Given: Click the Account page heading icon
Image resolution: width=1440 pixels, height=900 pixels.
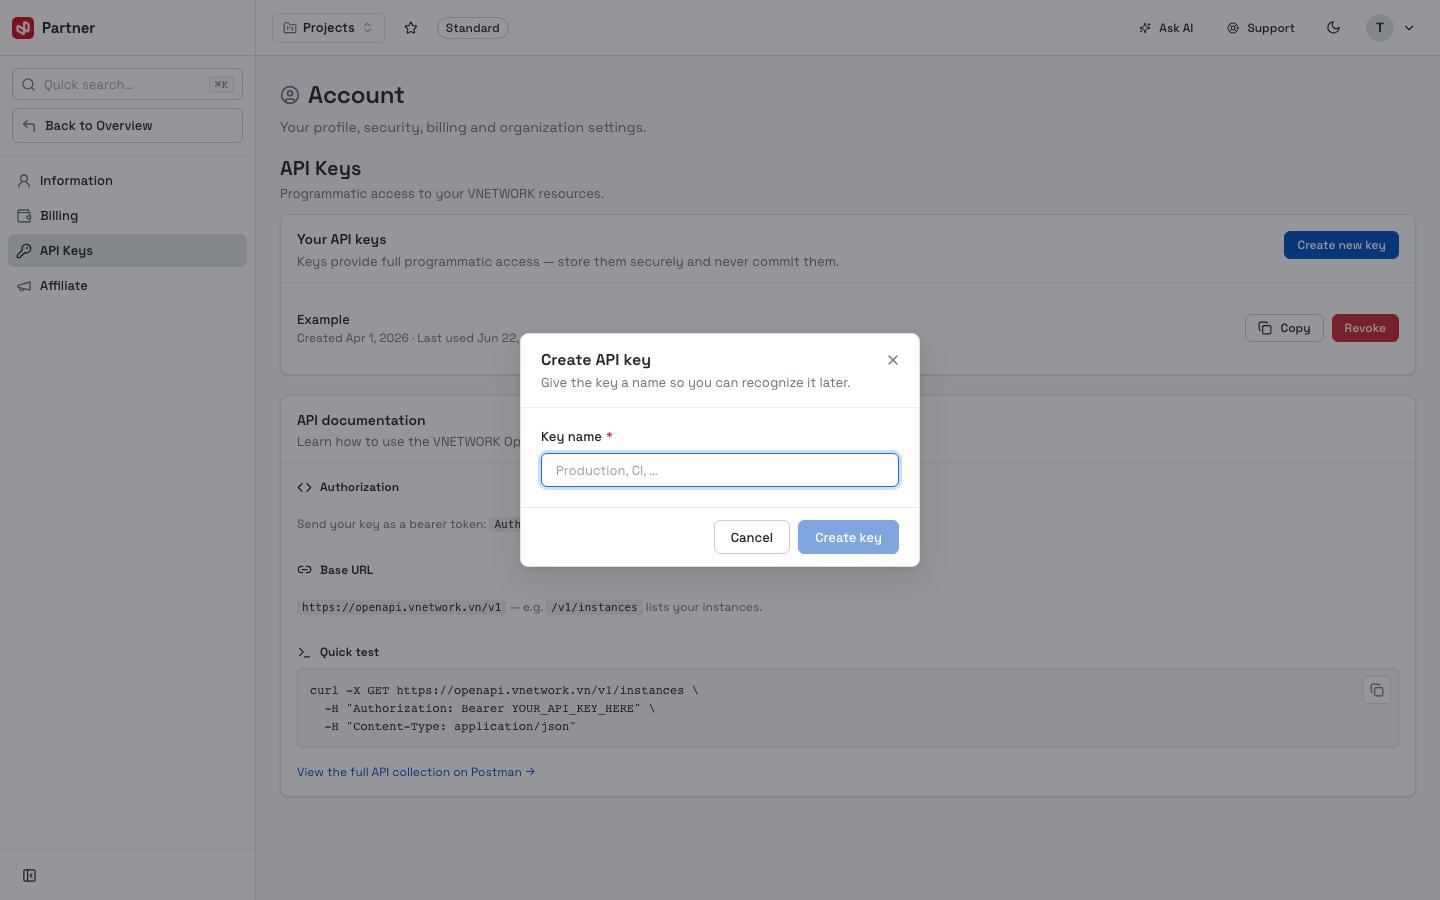Looking at the screenshot, I should pyautogui.click(x=290, y=95).
